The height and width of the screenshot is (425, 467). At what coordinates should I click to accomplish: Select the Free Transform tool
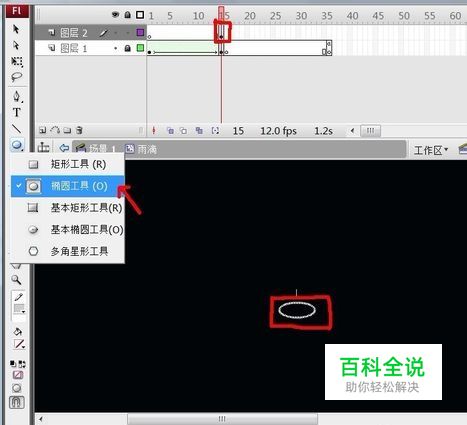tap(17, 61)
